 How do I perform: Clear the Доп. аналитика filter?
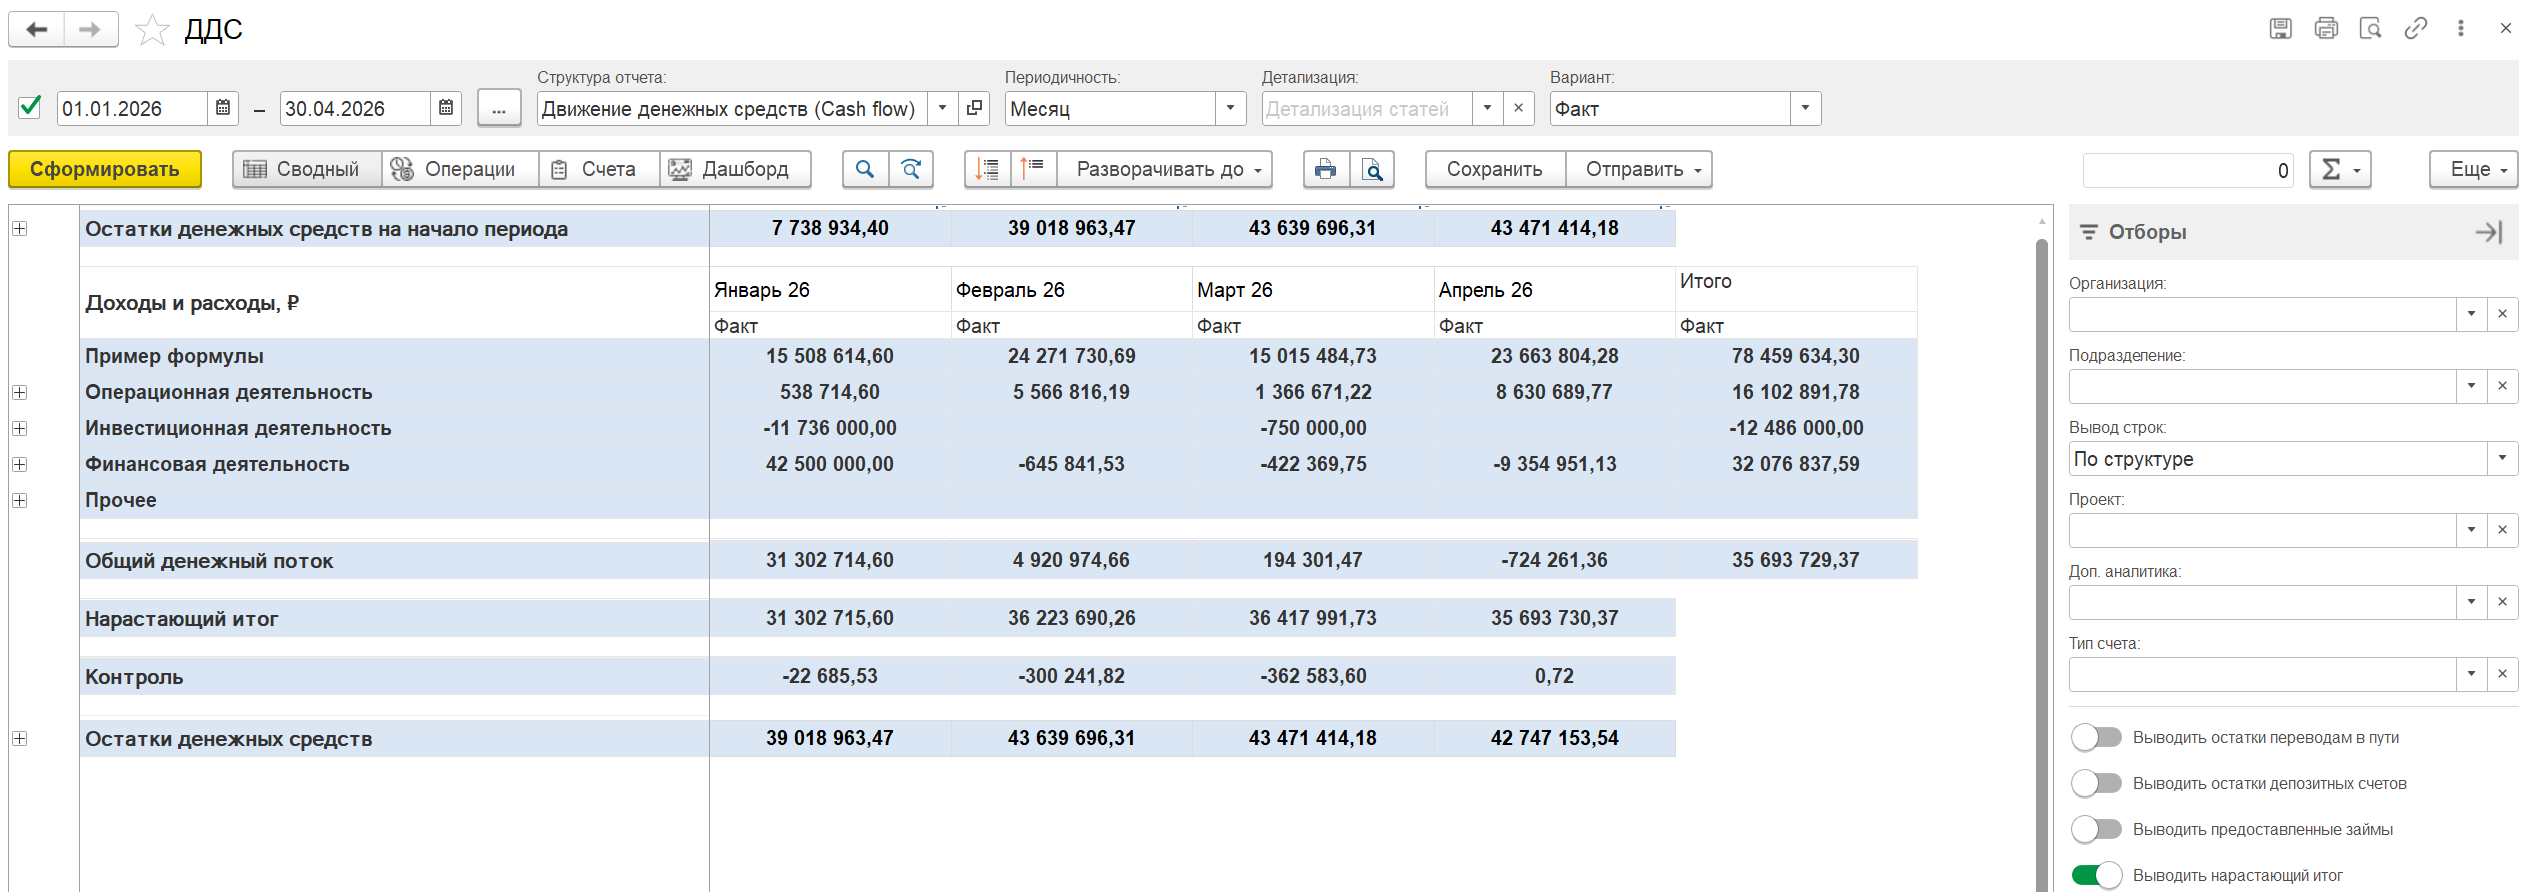pos(2502,602)
